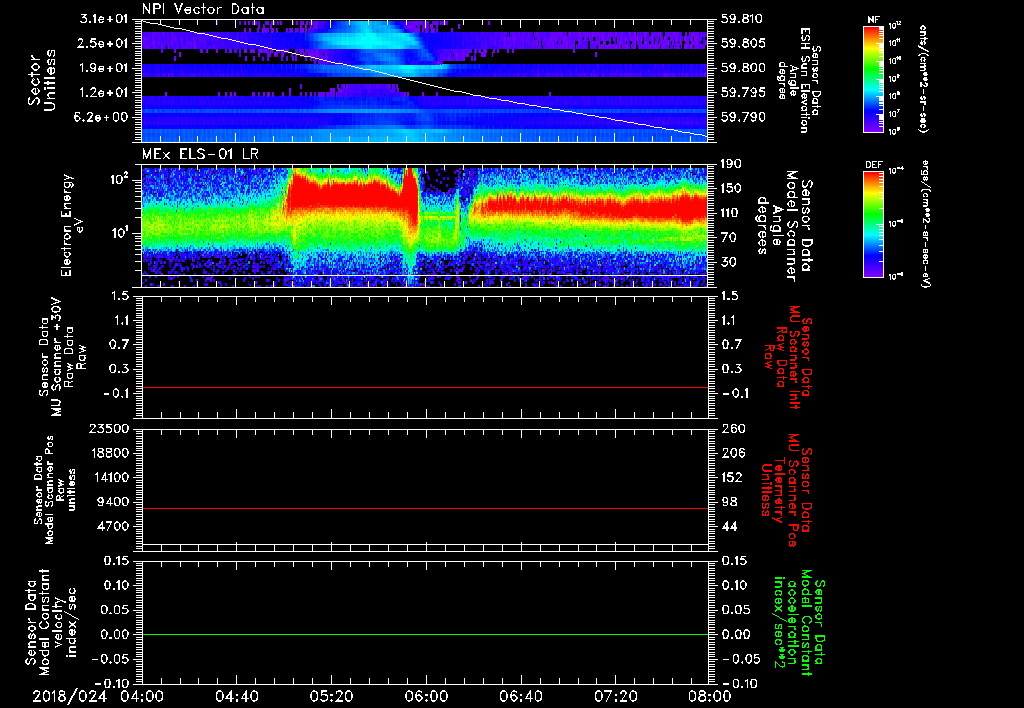Click the 1.9e+01 sector axis value
The height and width of the screenshot is (708, 1024).
[x=104, y=68]
